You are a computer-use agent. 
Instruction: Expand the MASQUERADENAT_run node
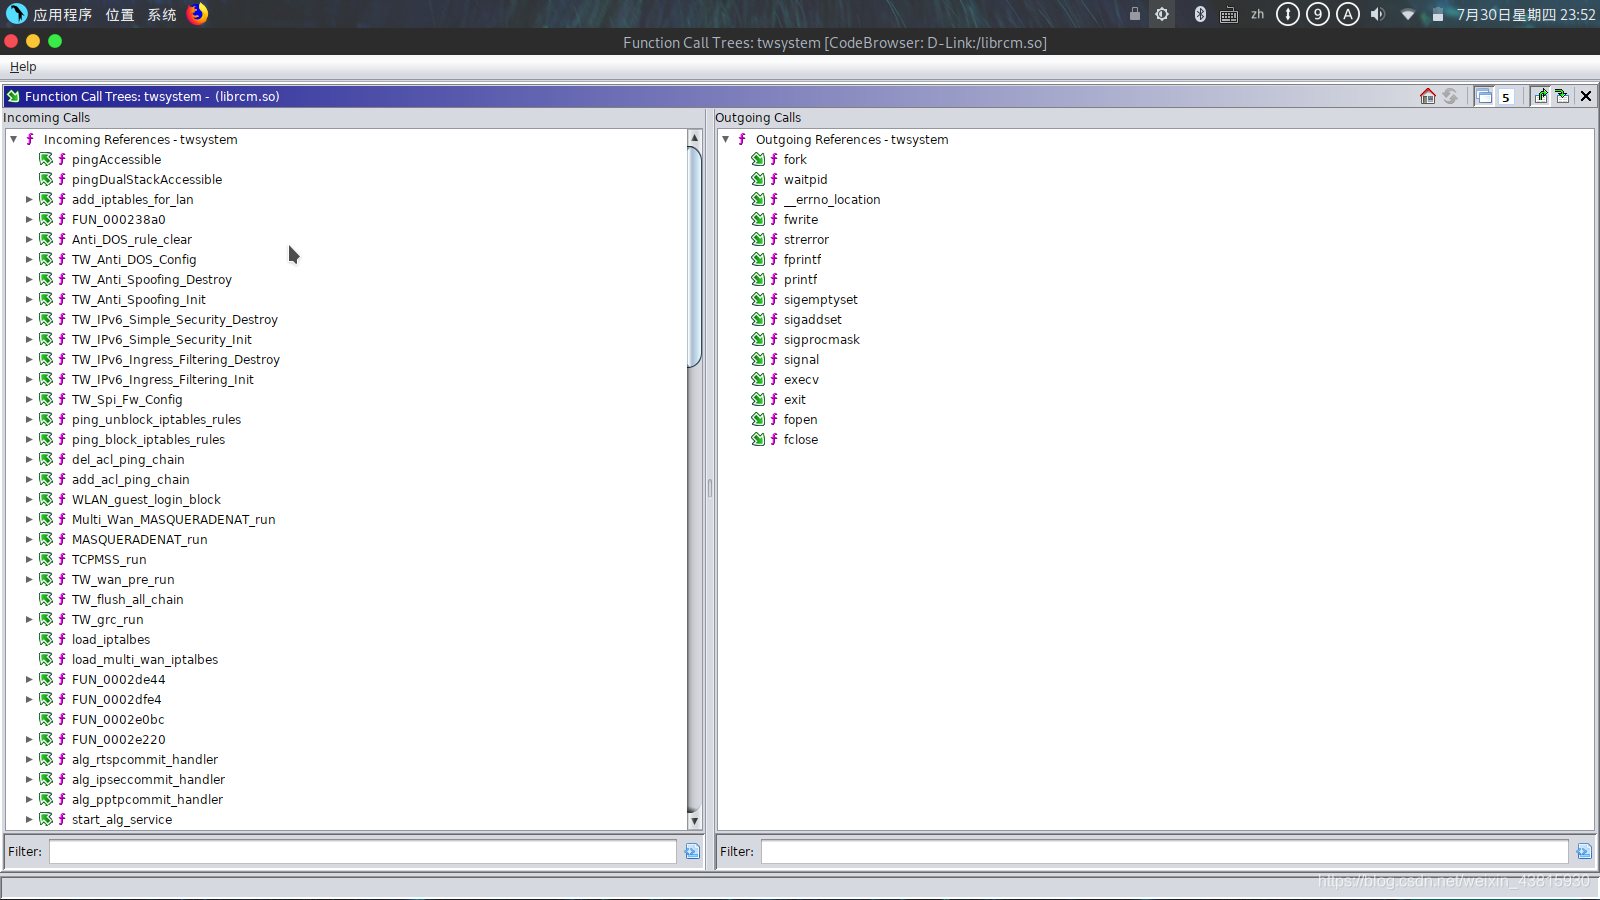point(29,539)
